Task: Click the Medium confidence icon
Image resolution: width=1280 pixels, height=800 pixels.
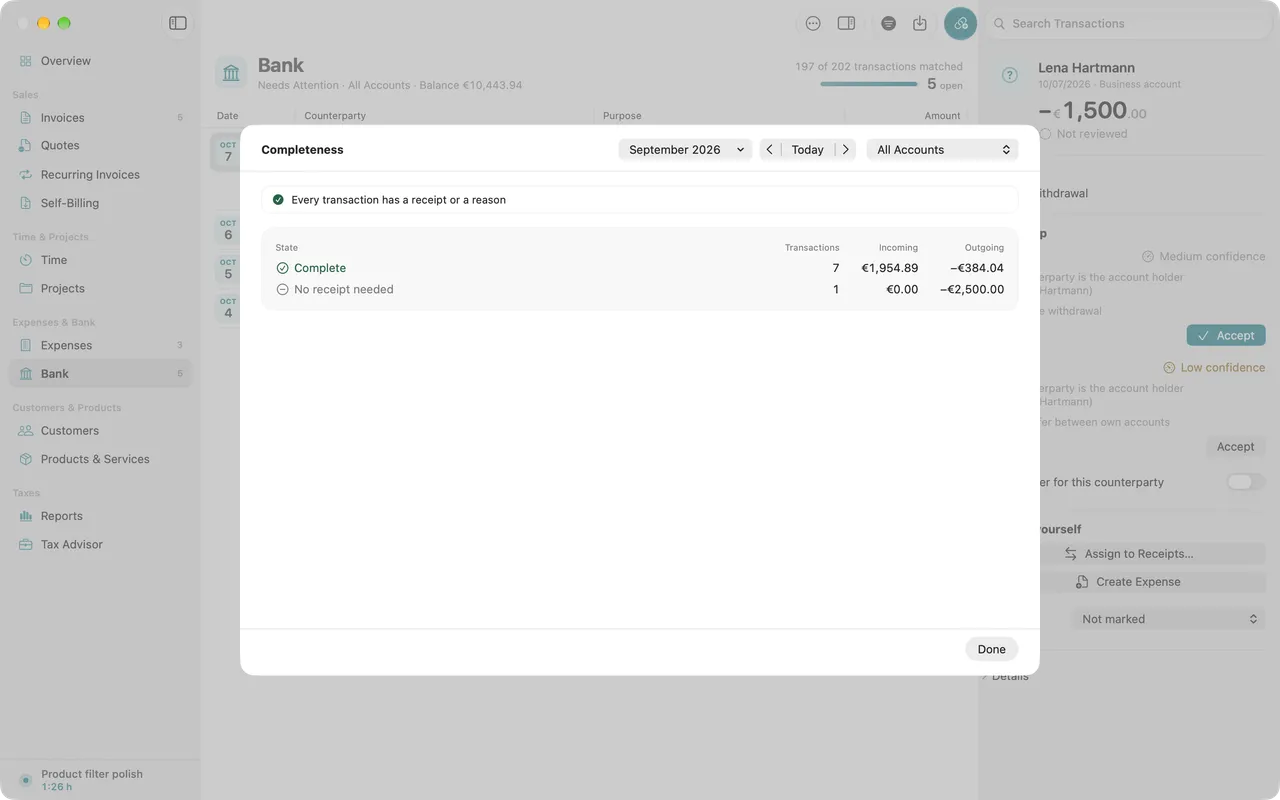Action: pos(1148,257)
